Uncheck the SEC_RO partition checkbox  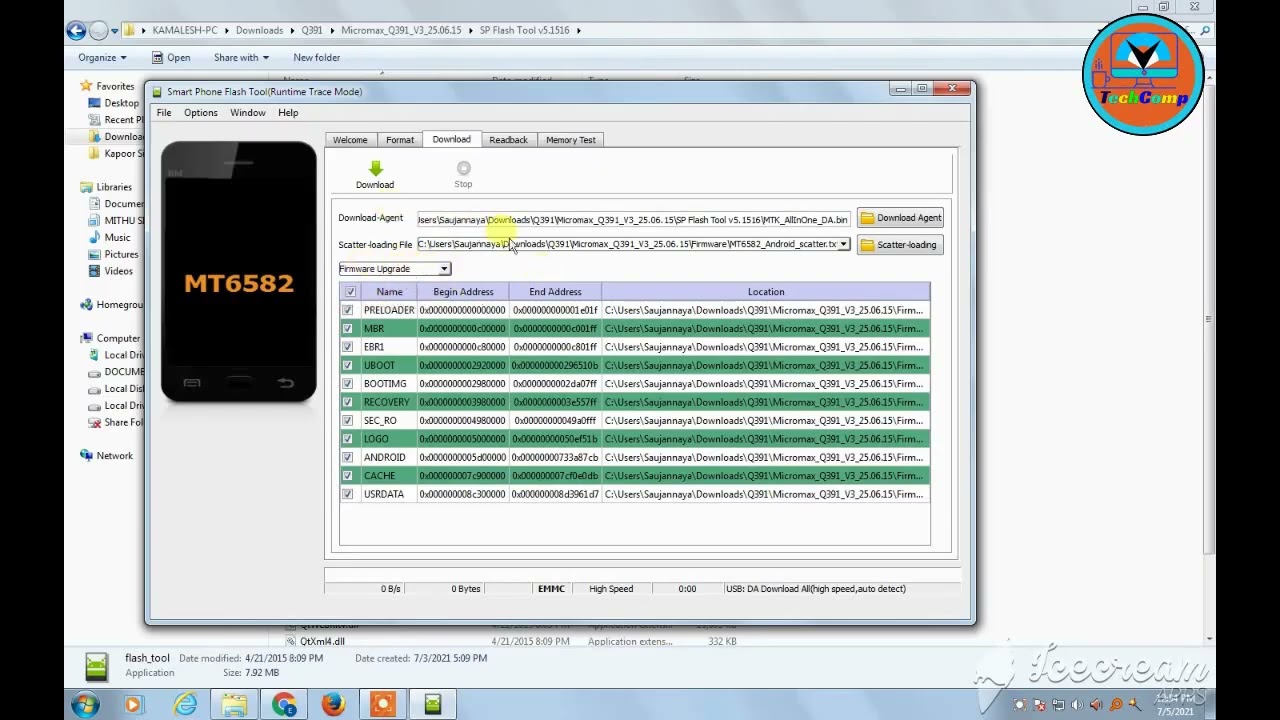click(348, 421)
